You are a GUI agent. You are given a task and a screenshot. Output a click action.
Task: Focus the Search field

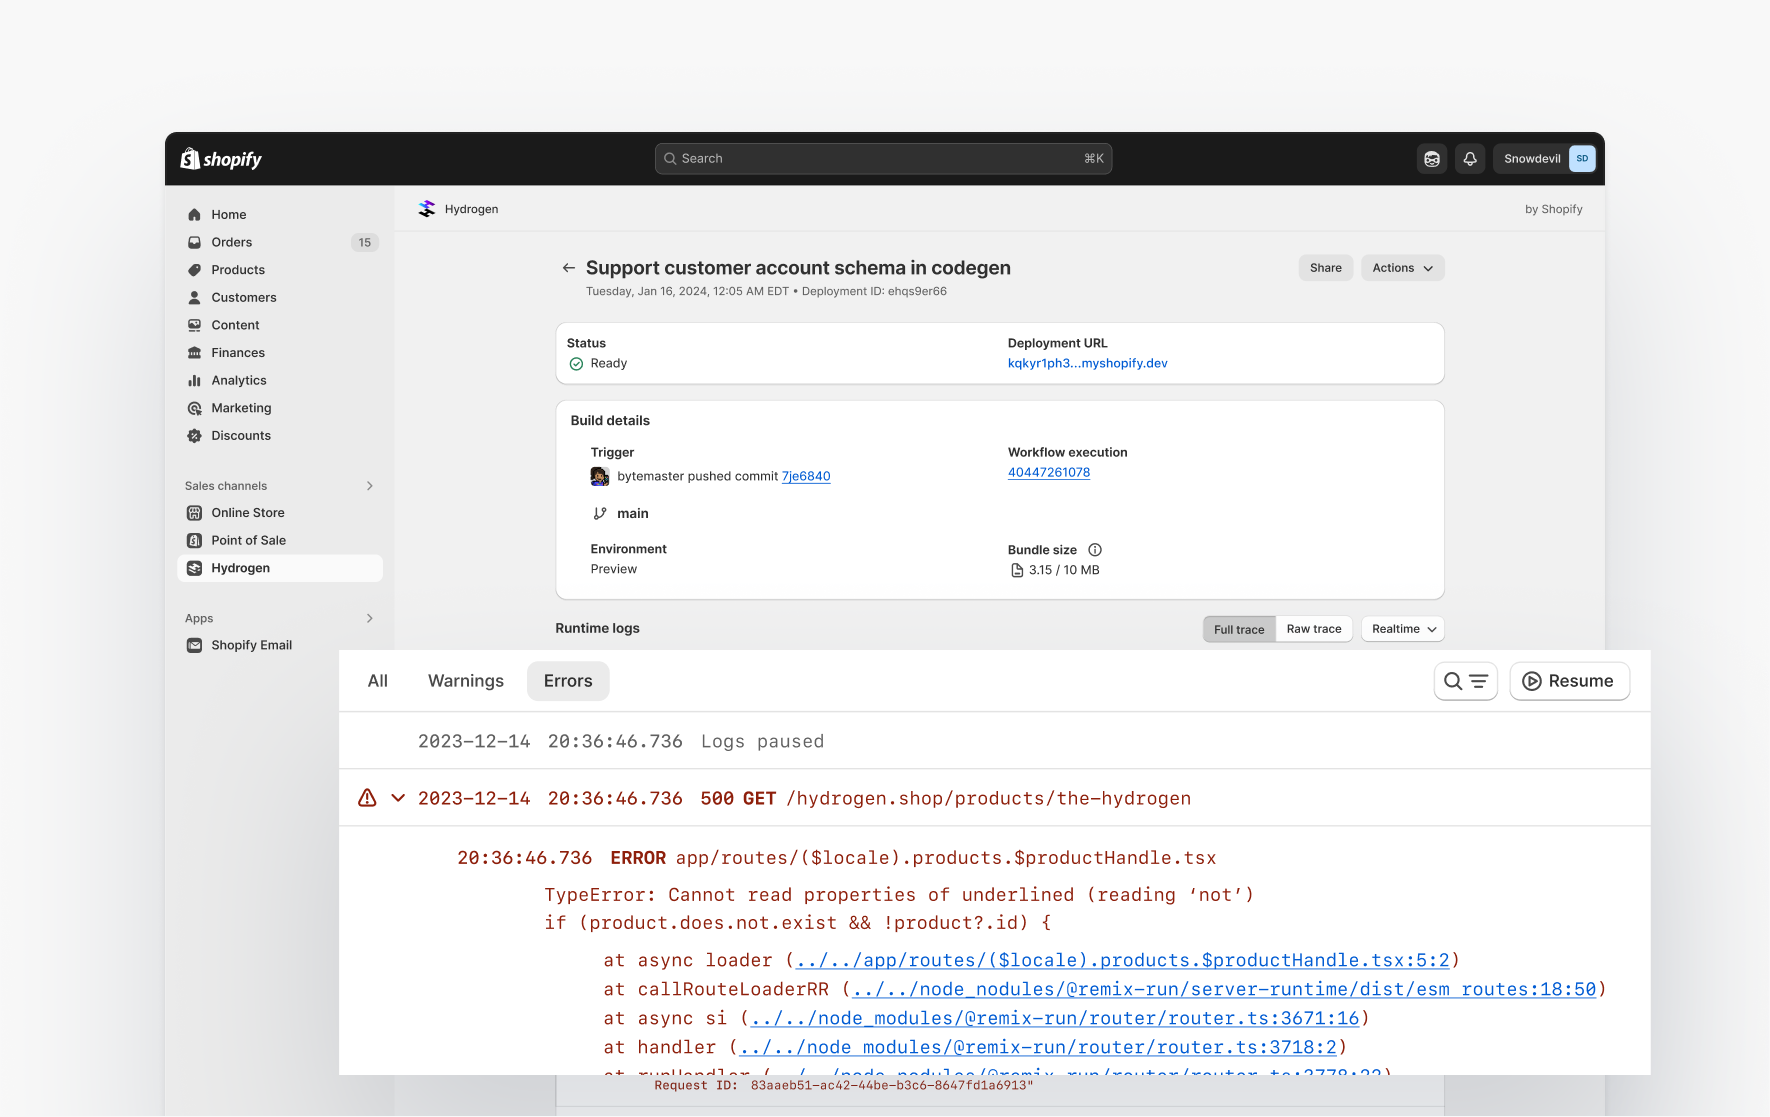[x=883, y=159]
